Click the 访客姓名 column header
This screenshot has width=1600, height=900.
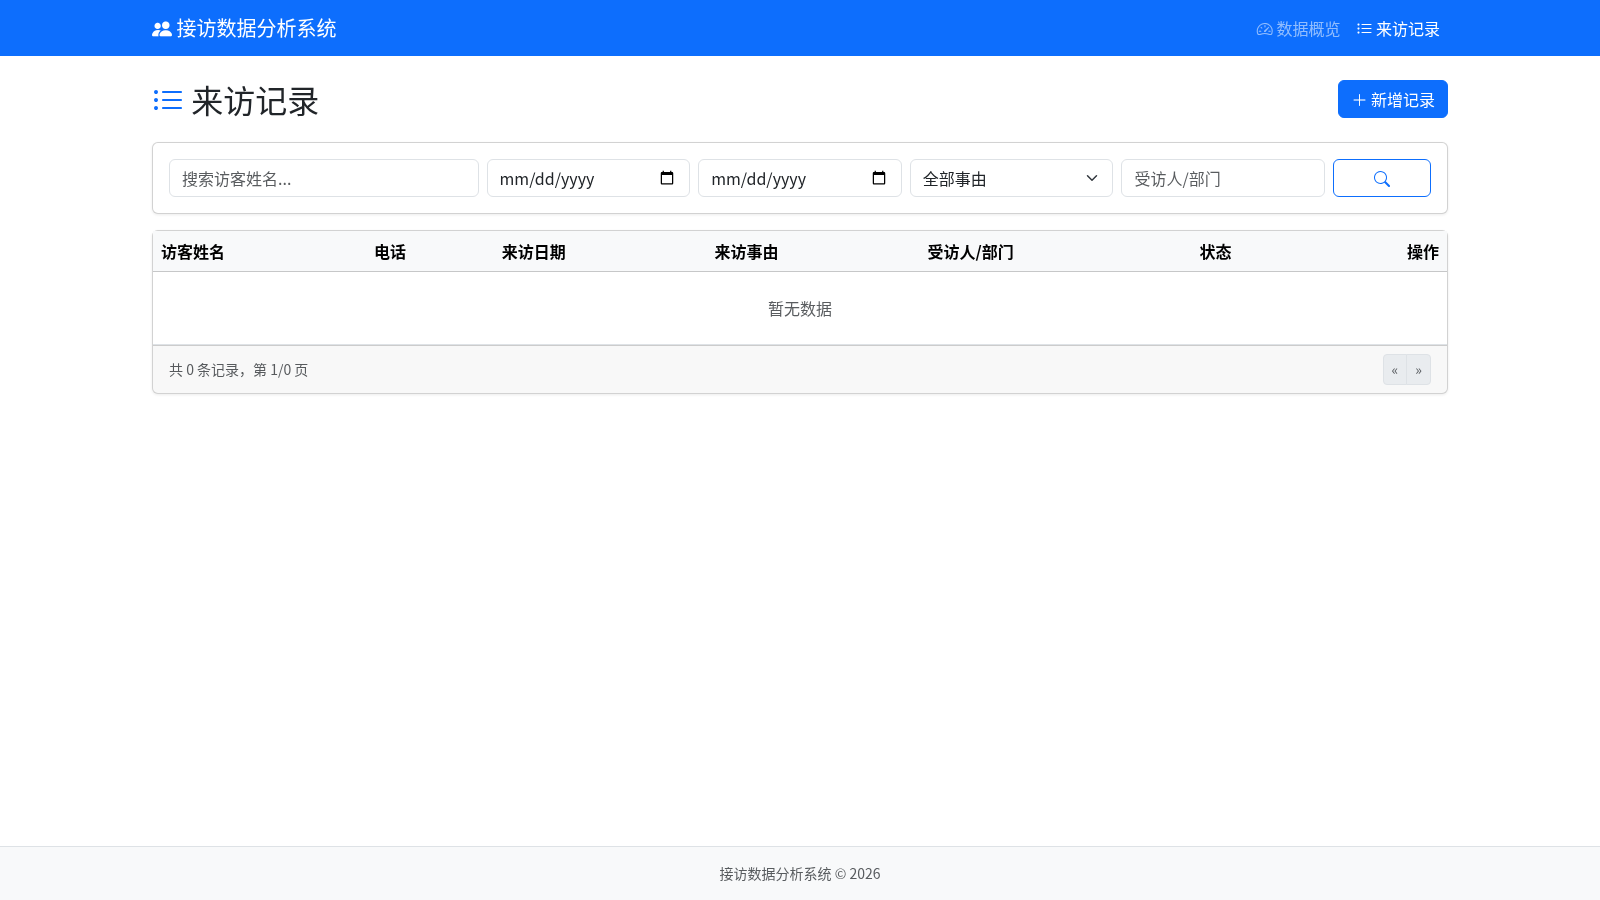coord(193,252)
